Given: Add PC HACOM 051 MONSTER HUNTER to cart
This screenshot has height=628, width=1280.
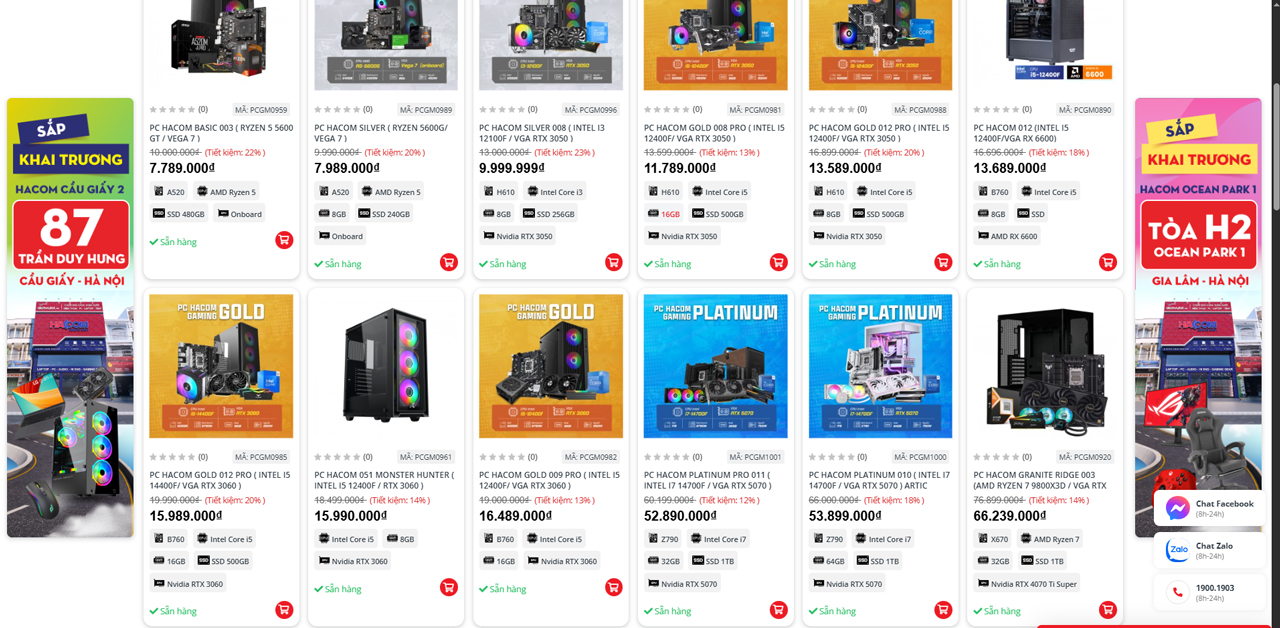Looking at the screenshot, I should coord(448,587).
